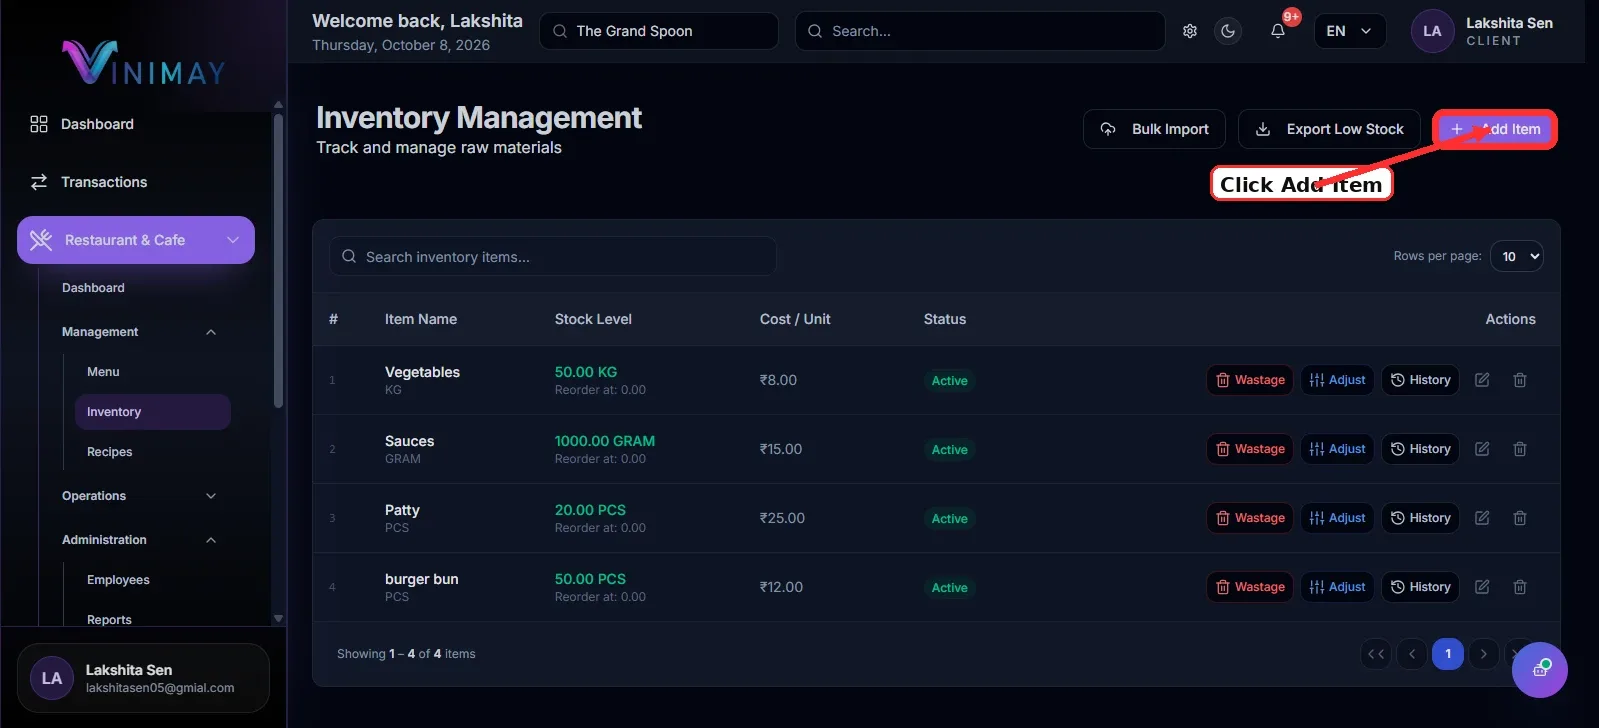
Task: Click the Bulk Import button
Action: pos(1154,129)
